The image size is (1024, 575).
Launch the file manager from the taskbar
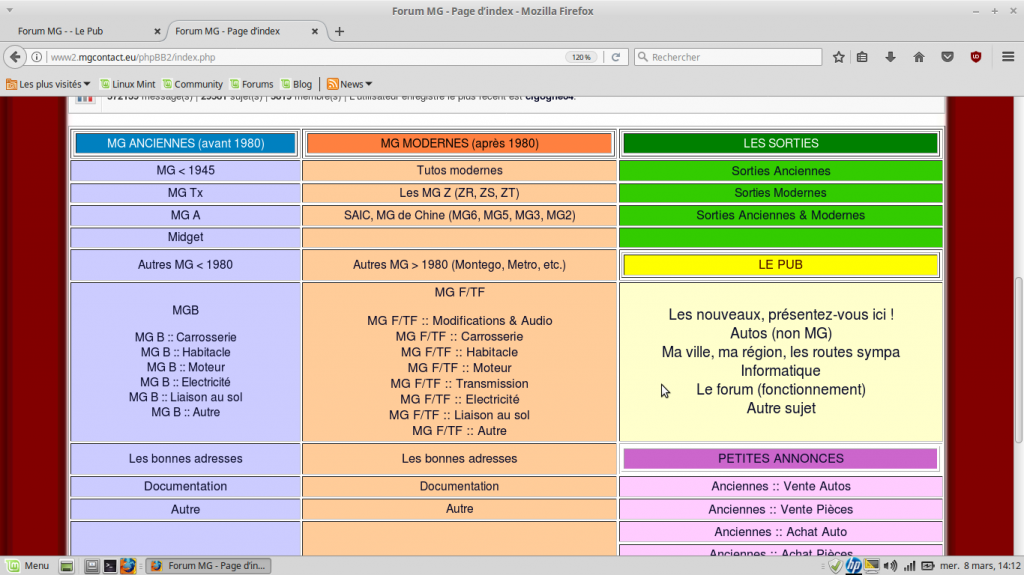click(91, 566)
